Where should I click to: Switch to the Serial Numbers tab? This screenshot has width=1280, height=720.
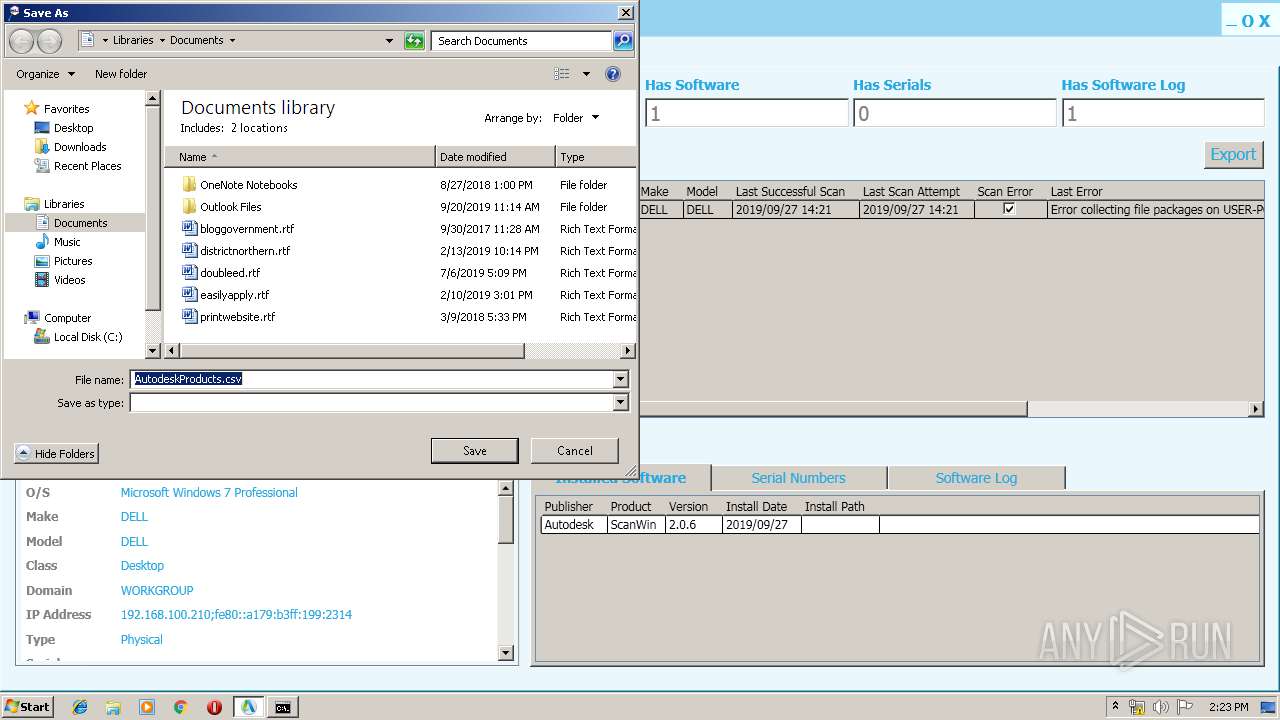click(x=798, y=478)
